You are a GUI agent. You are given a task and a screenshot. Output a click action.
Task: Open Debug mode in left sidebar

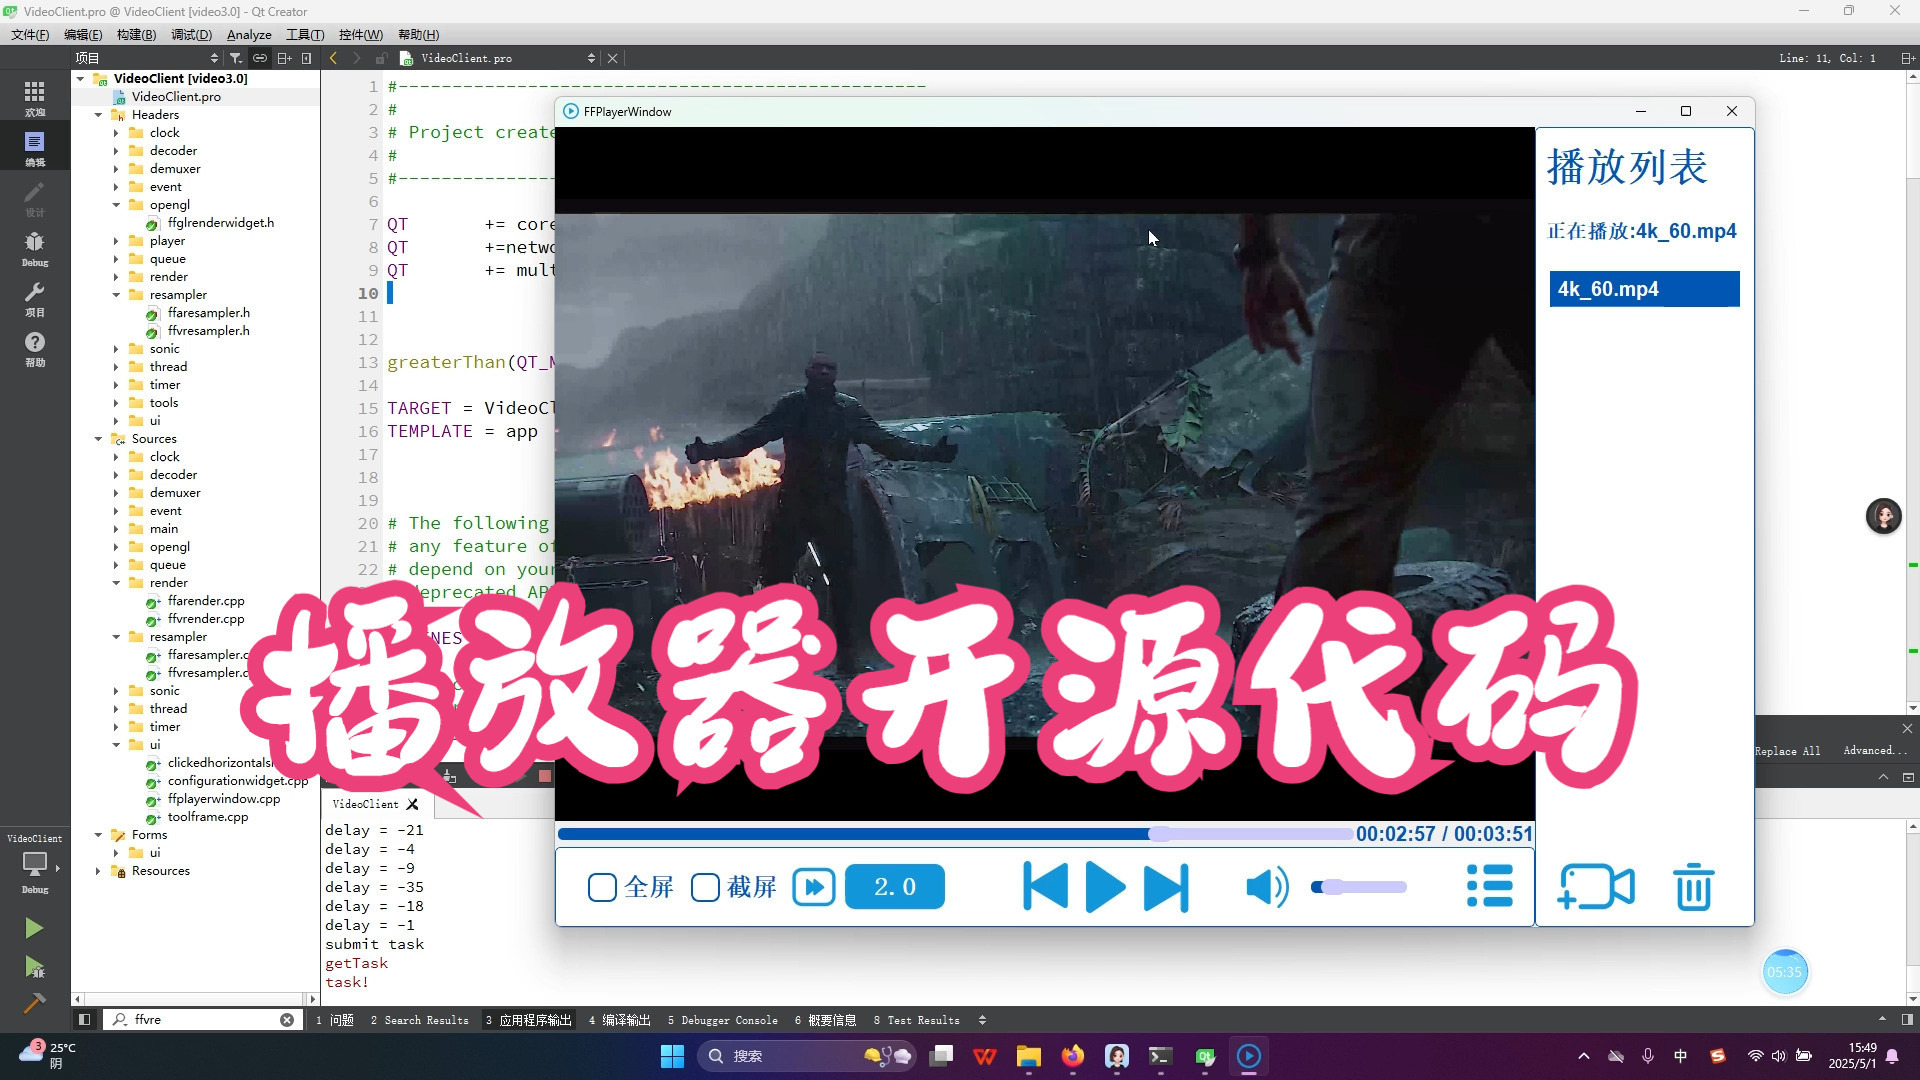[35, 248]
